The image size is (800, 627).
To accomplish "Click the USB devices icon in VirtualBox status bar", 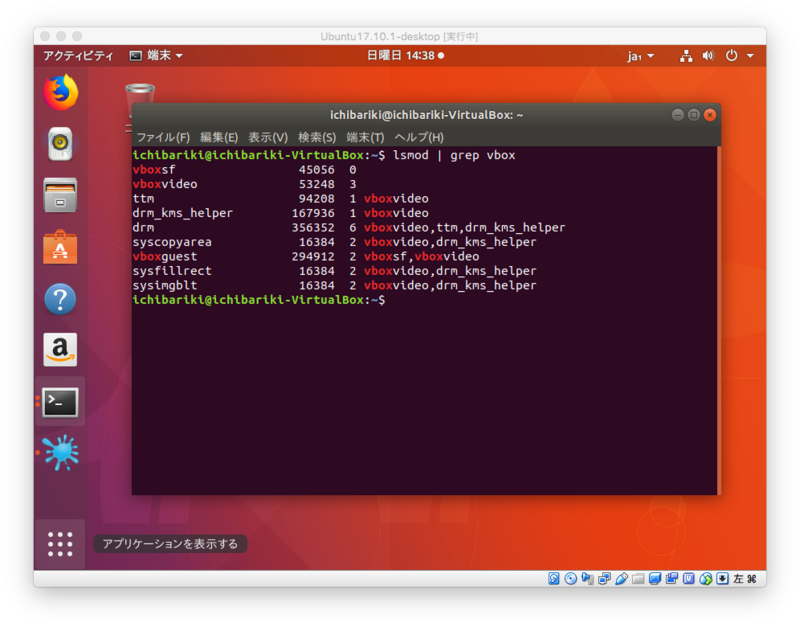I will tap(620, 578).
